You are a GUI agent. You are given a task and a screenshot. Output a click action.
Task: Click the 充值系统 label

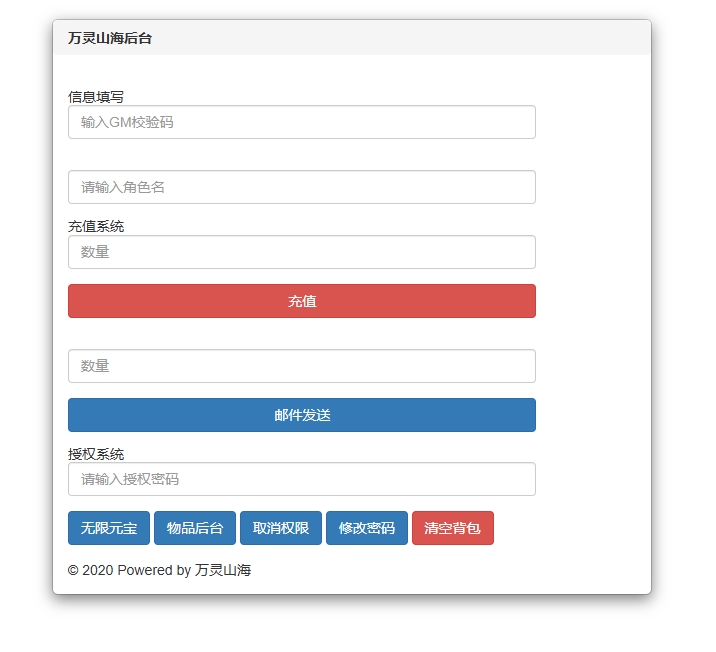[96, 226]
